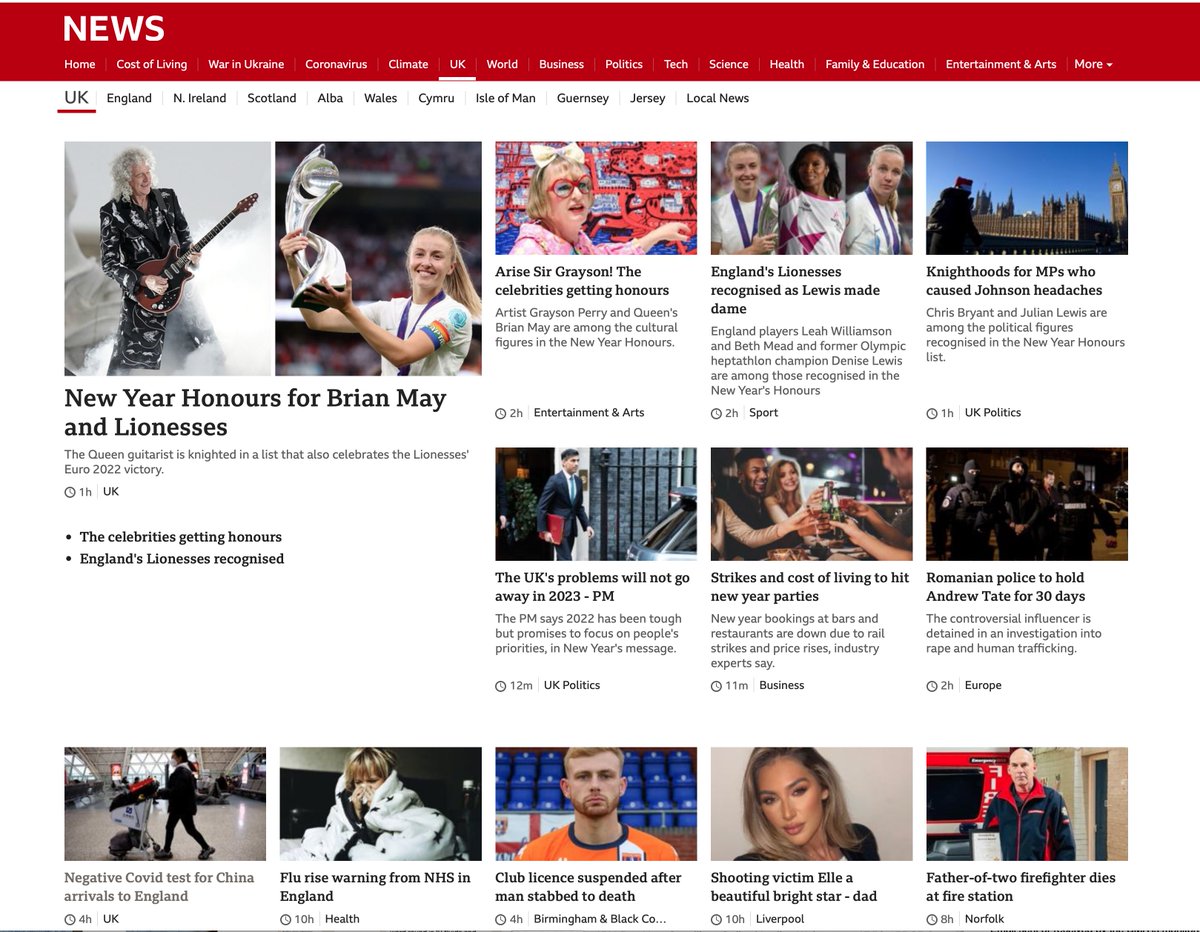Click "The celebrities getting honours" bullet link

click(x=181, y=536)
